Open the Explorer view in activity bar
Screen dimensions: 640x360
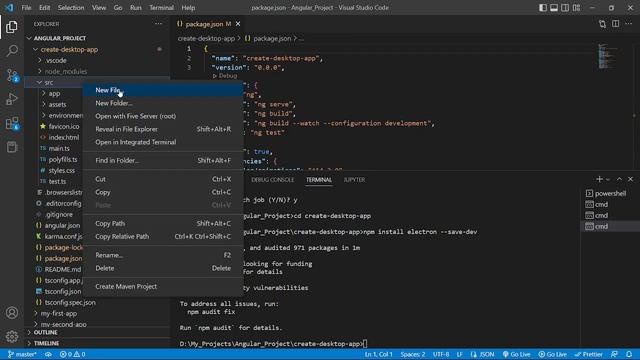(x=12, y=27)
